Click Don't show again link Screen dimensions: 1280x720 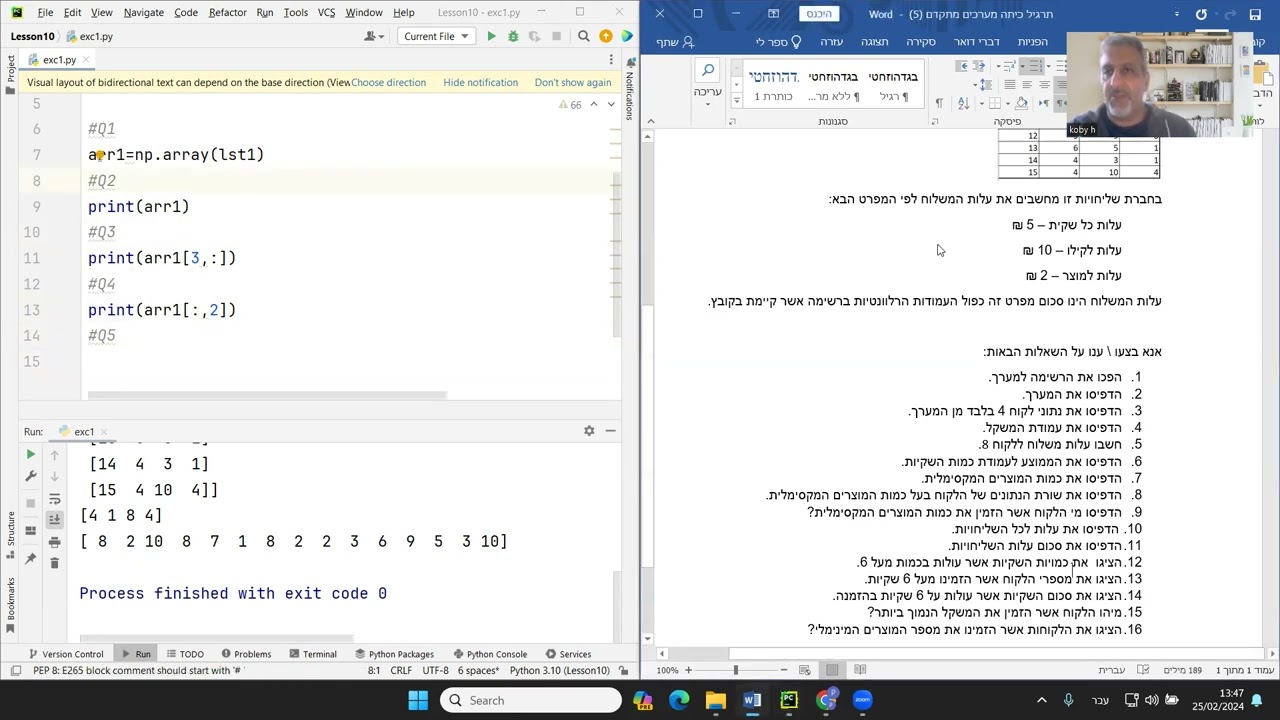[572, 82]
